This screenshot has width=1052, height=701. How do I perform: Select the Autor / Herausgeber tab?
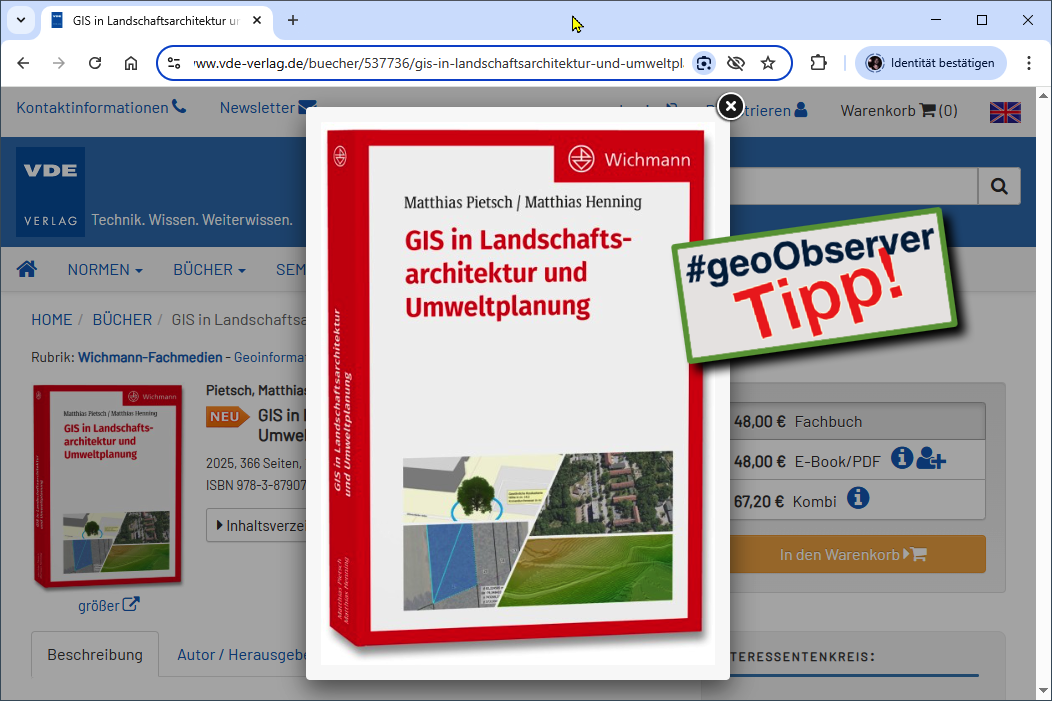pos(242,655)
